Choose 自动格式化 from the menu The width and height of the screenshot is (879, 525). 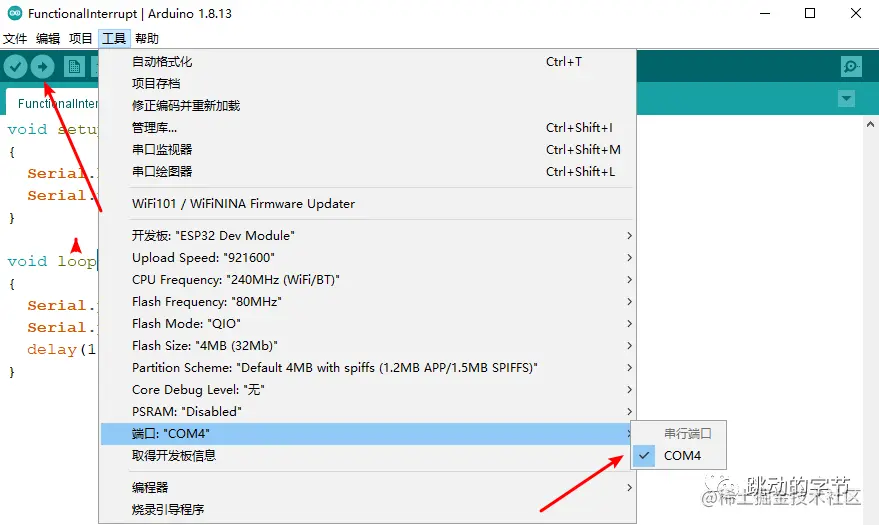pyautogui.click(x=368, y=62)
